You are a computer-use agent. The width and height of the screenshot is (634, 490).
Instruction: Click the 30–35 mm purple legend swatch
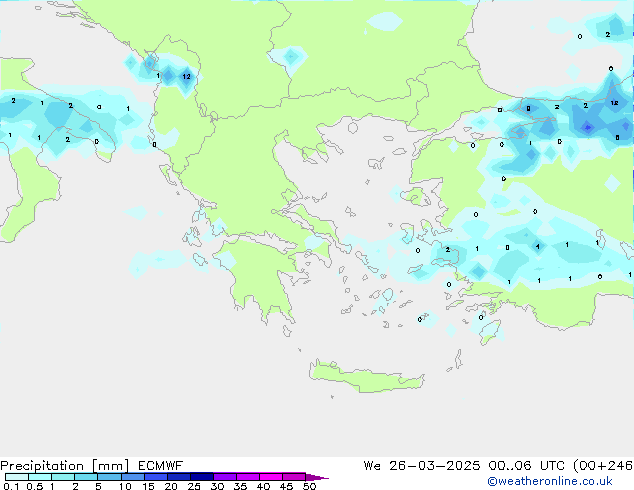225,477
